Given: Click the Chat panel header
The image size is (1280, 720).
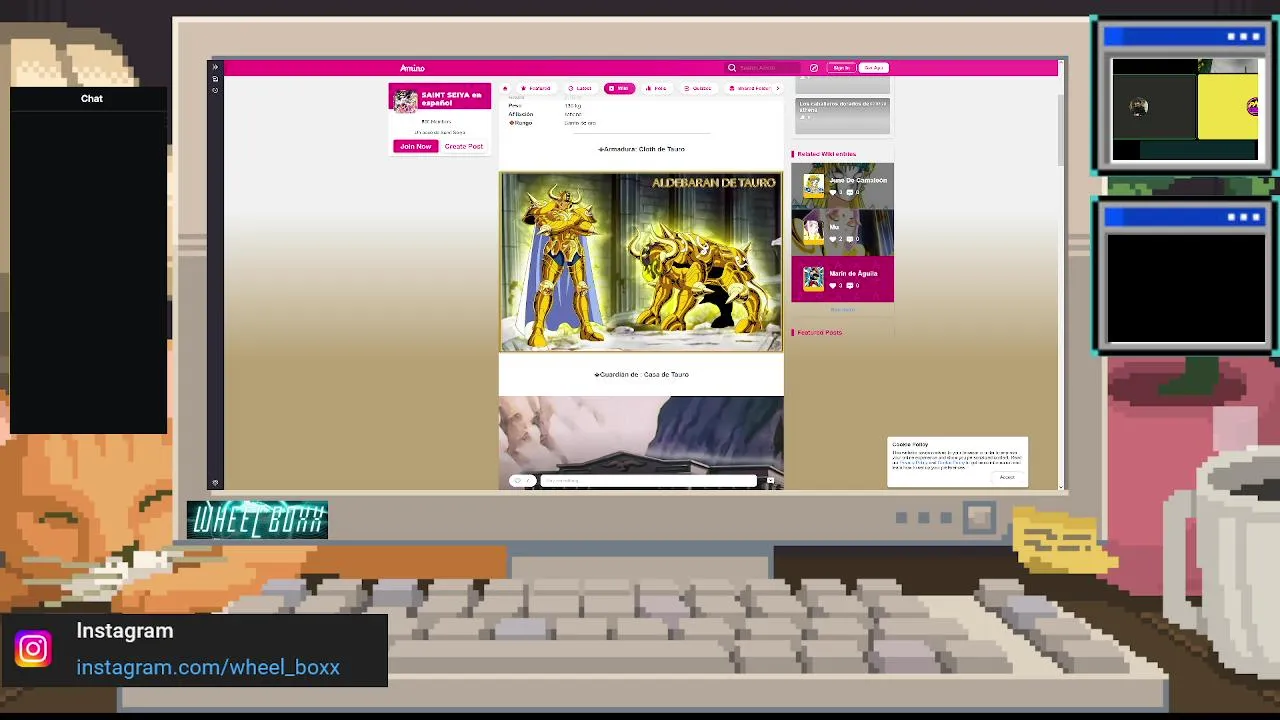Looking at the screenshot, I should (x=91, y=98).
